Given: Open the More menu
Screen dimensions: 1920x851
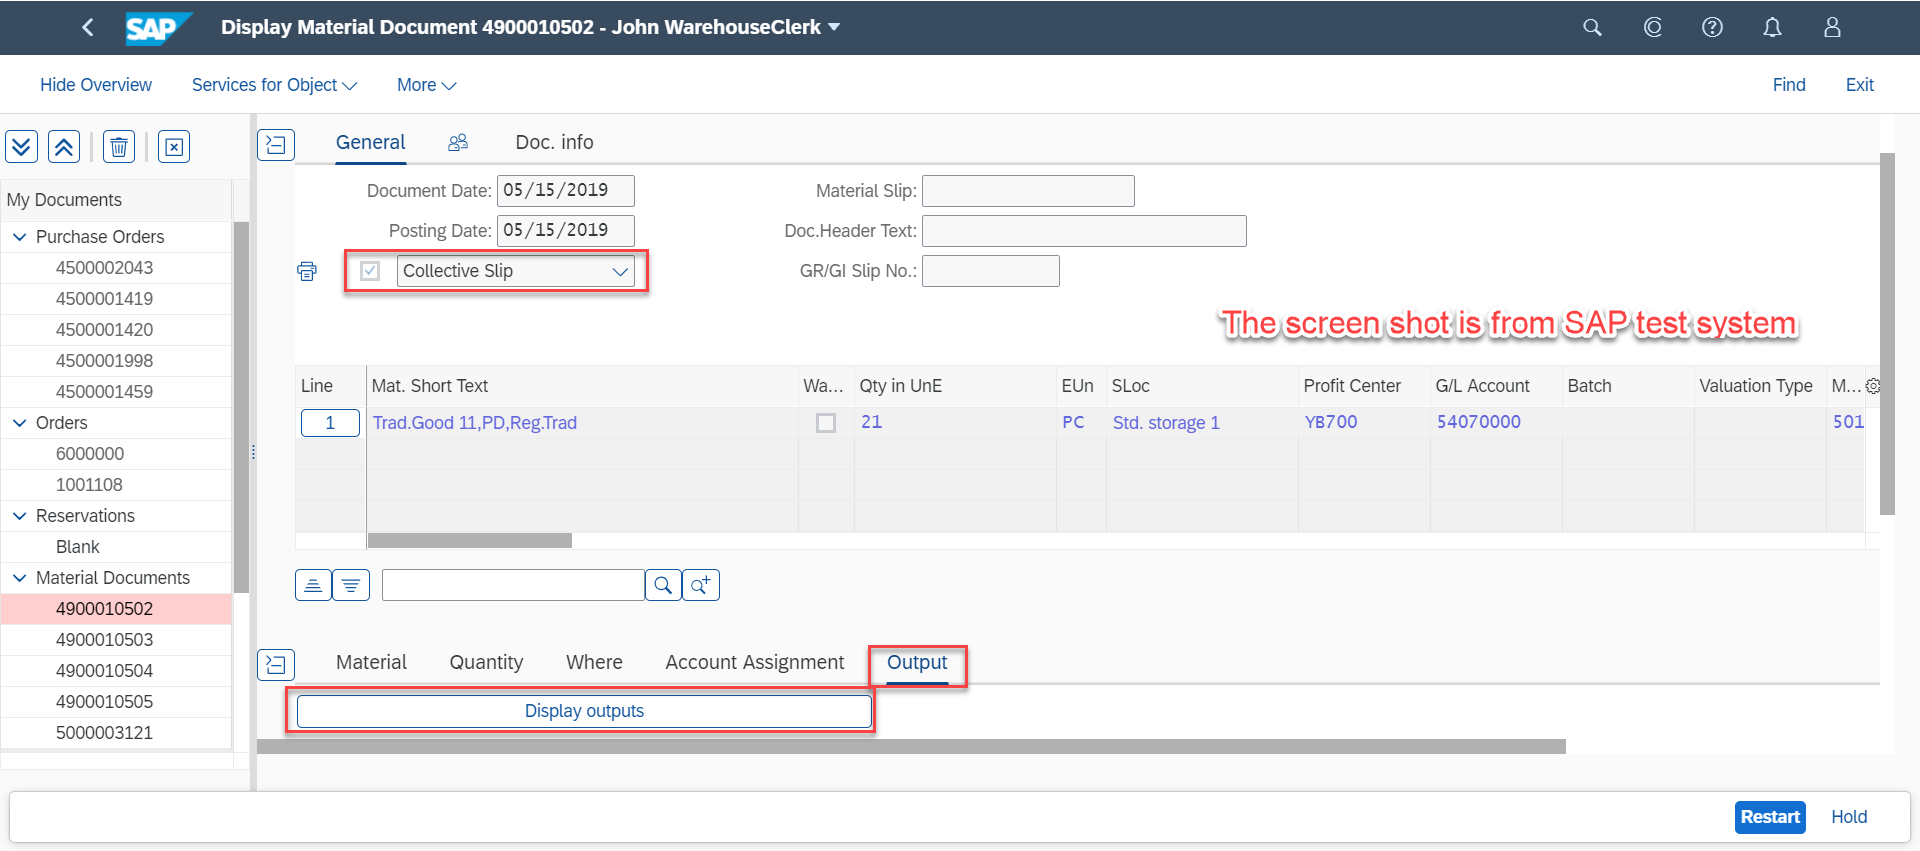Looking at the screenshot, I should coord(426,85).
